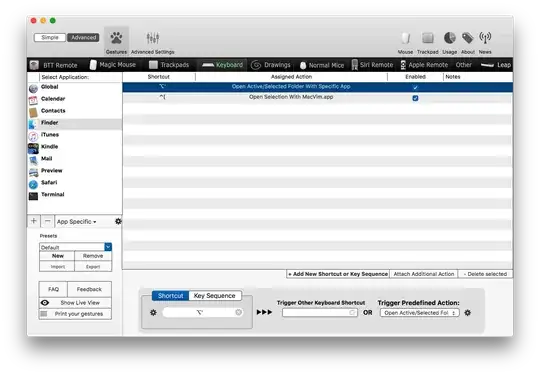Screen dimensions: 540x375
Task: Click the Mouse icon in toolbar
Action: (405, 38)
